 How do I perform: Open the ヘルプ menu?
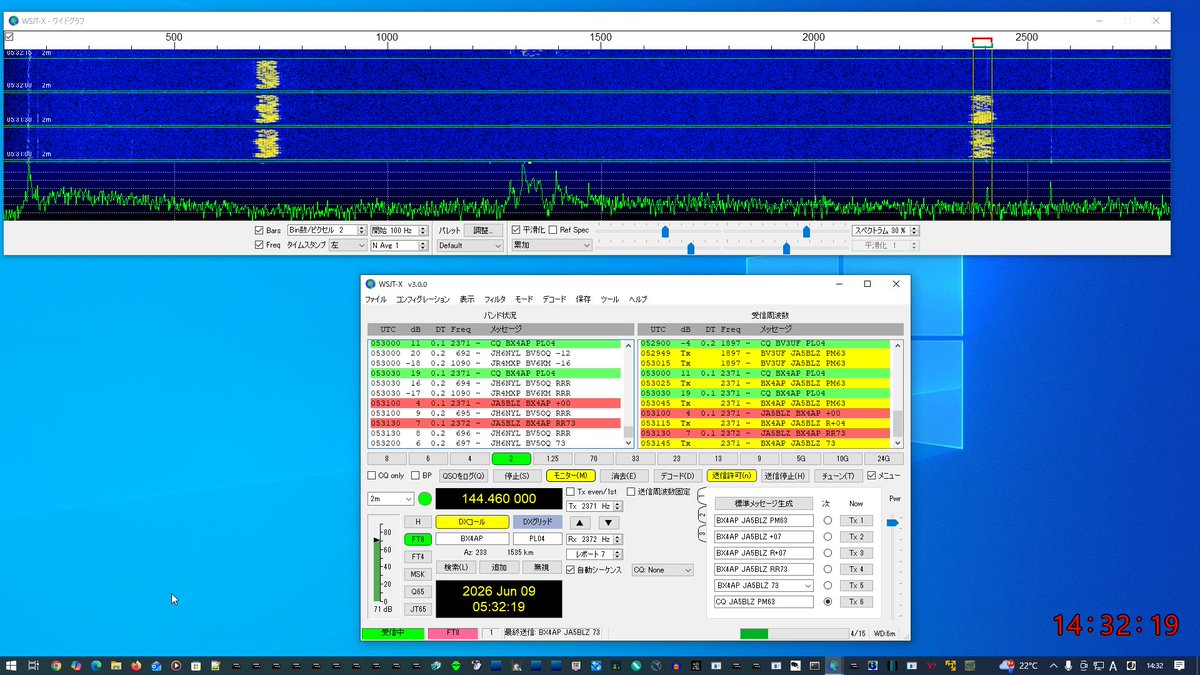tap(638, 299)
